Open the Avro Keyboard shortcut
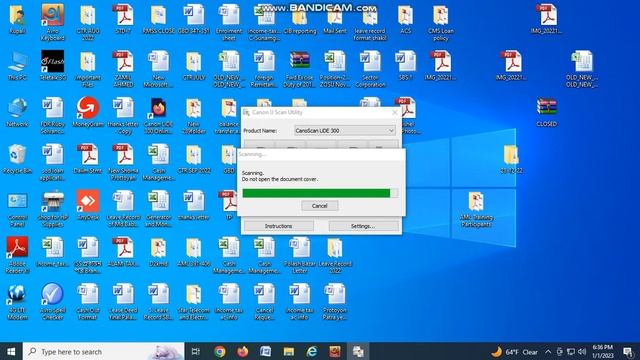 point(53,22)
